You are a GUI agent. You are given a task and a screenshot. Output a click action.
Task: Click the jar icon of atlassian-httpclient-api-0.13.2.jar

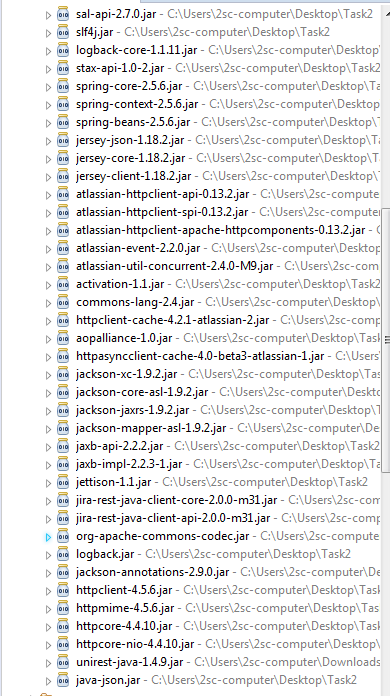63,194
